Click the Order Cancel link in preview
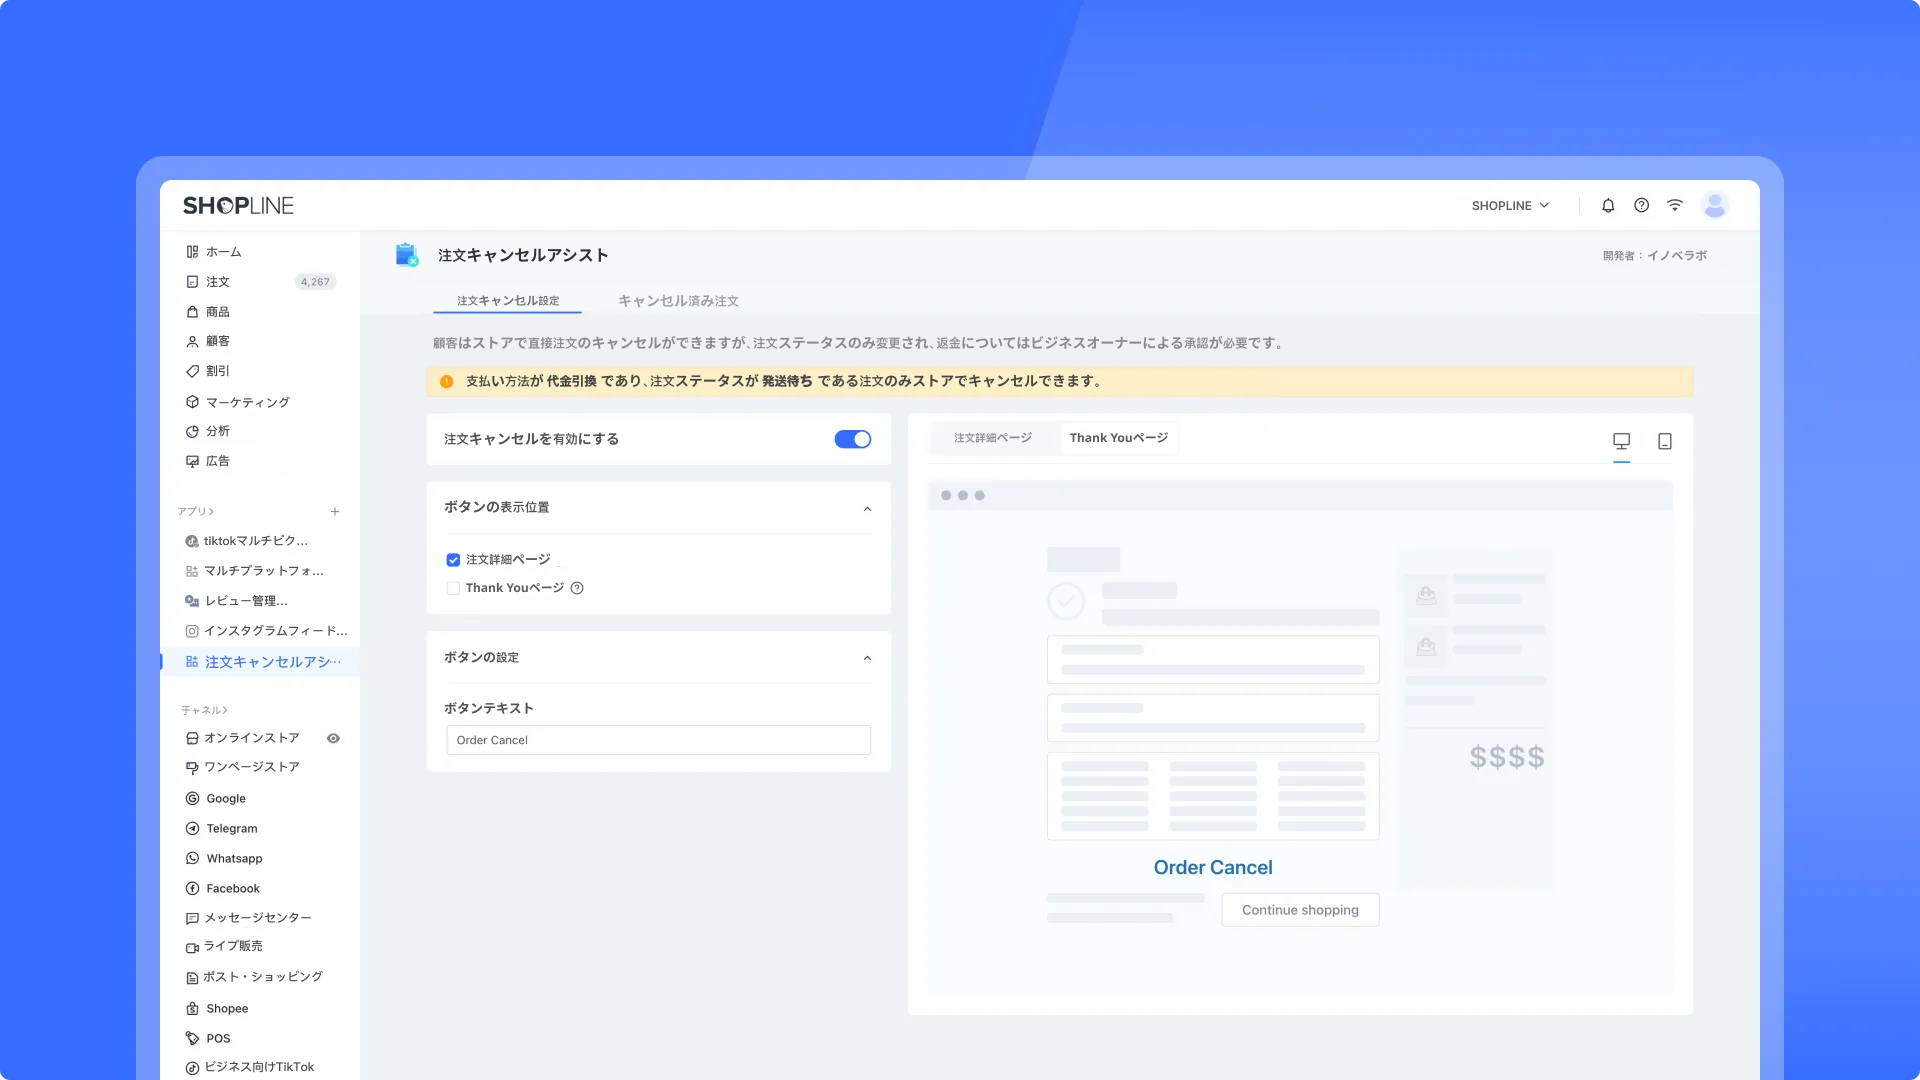The image size is (1920, 1080). [1212, 868]
